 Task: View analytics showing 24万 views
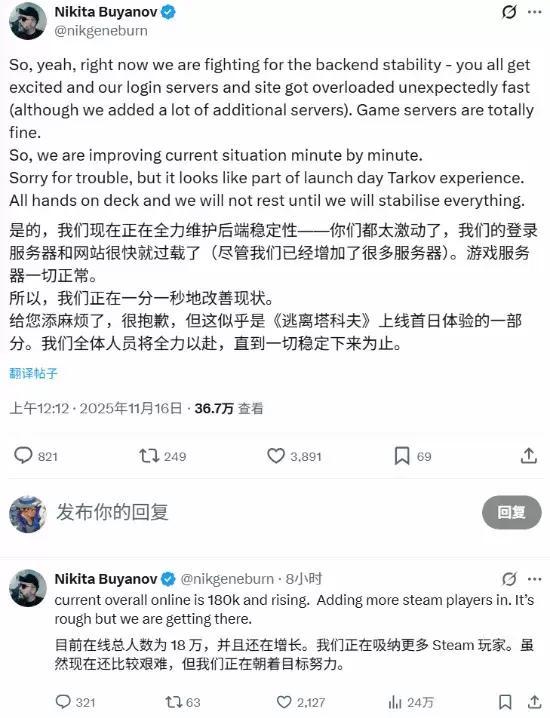pyautogui.click(x=410, y=702)
